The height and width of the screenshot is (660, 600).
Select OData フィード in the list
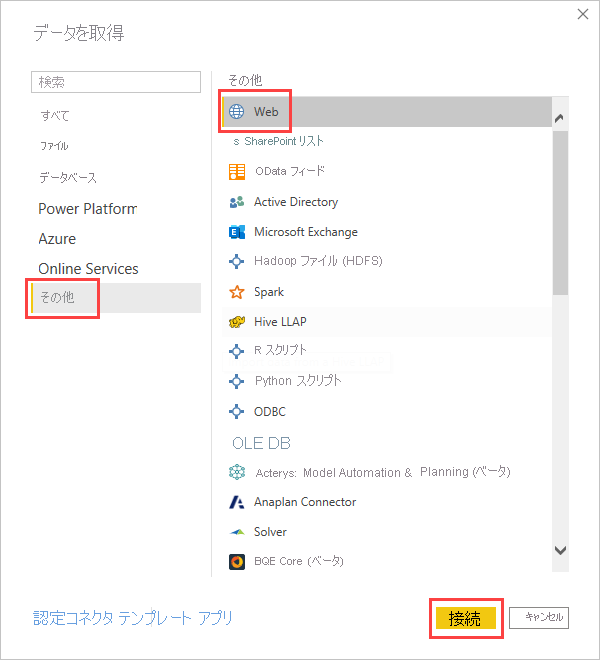click(290, 171)
